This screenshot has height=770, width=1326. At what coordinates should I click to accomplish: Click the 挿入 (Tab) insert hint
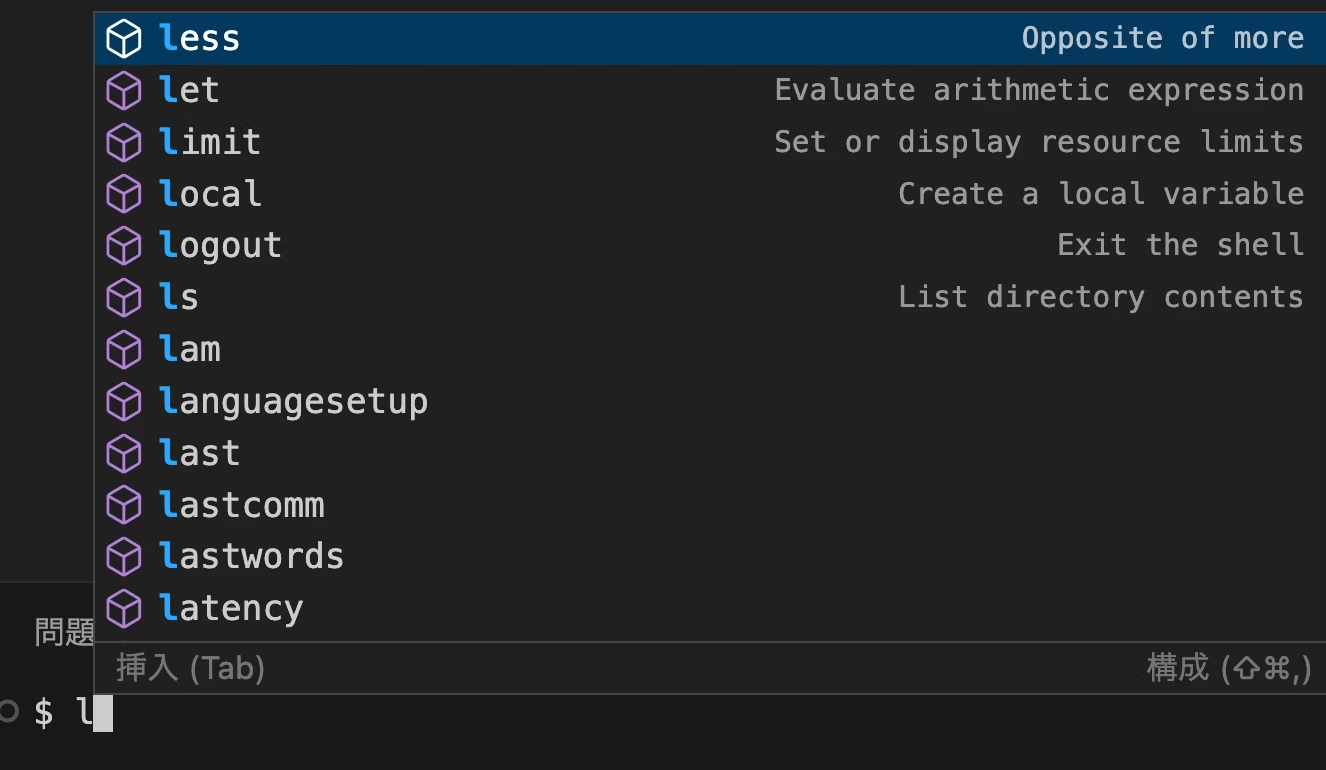coord(190,668)
